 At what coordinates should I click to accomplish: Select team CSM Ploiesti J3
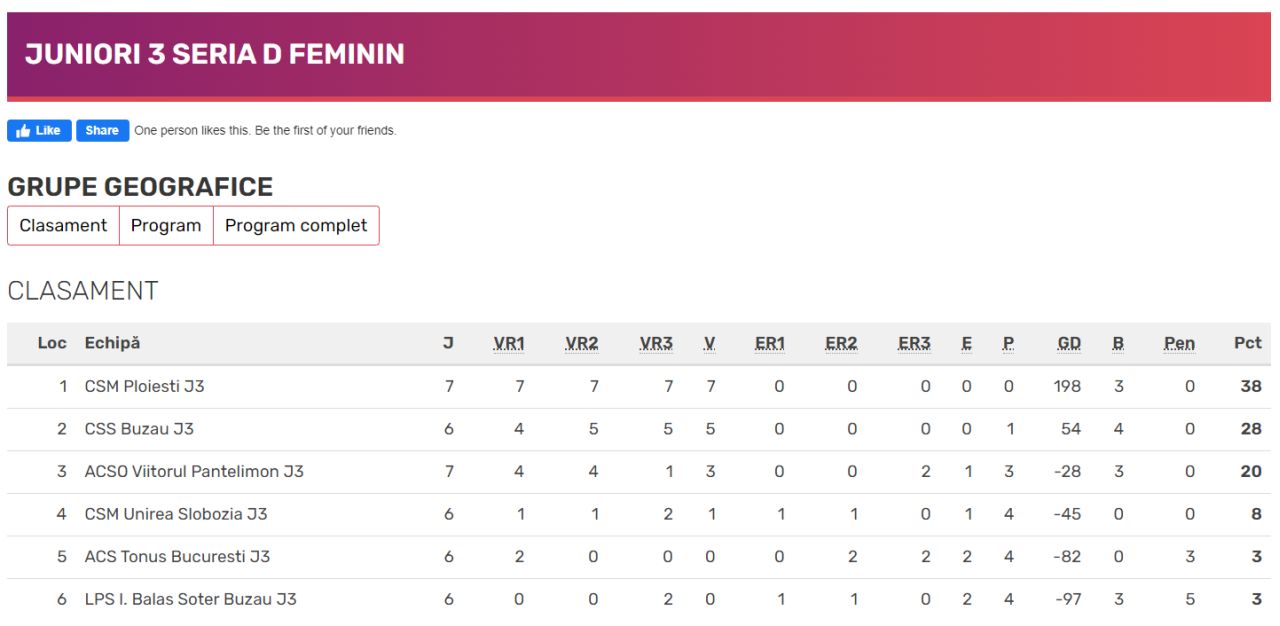coord(145,386)
